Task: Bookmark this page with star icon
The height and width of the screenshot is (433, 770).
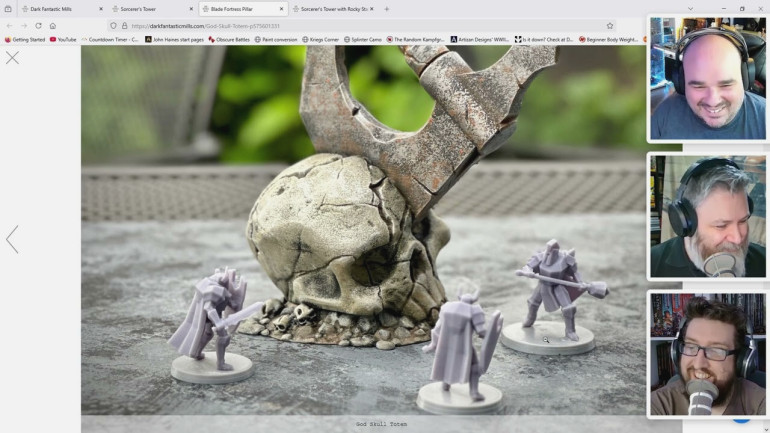Action: pos(610,26)
